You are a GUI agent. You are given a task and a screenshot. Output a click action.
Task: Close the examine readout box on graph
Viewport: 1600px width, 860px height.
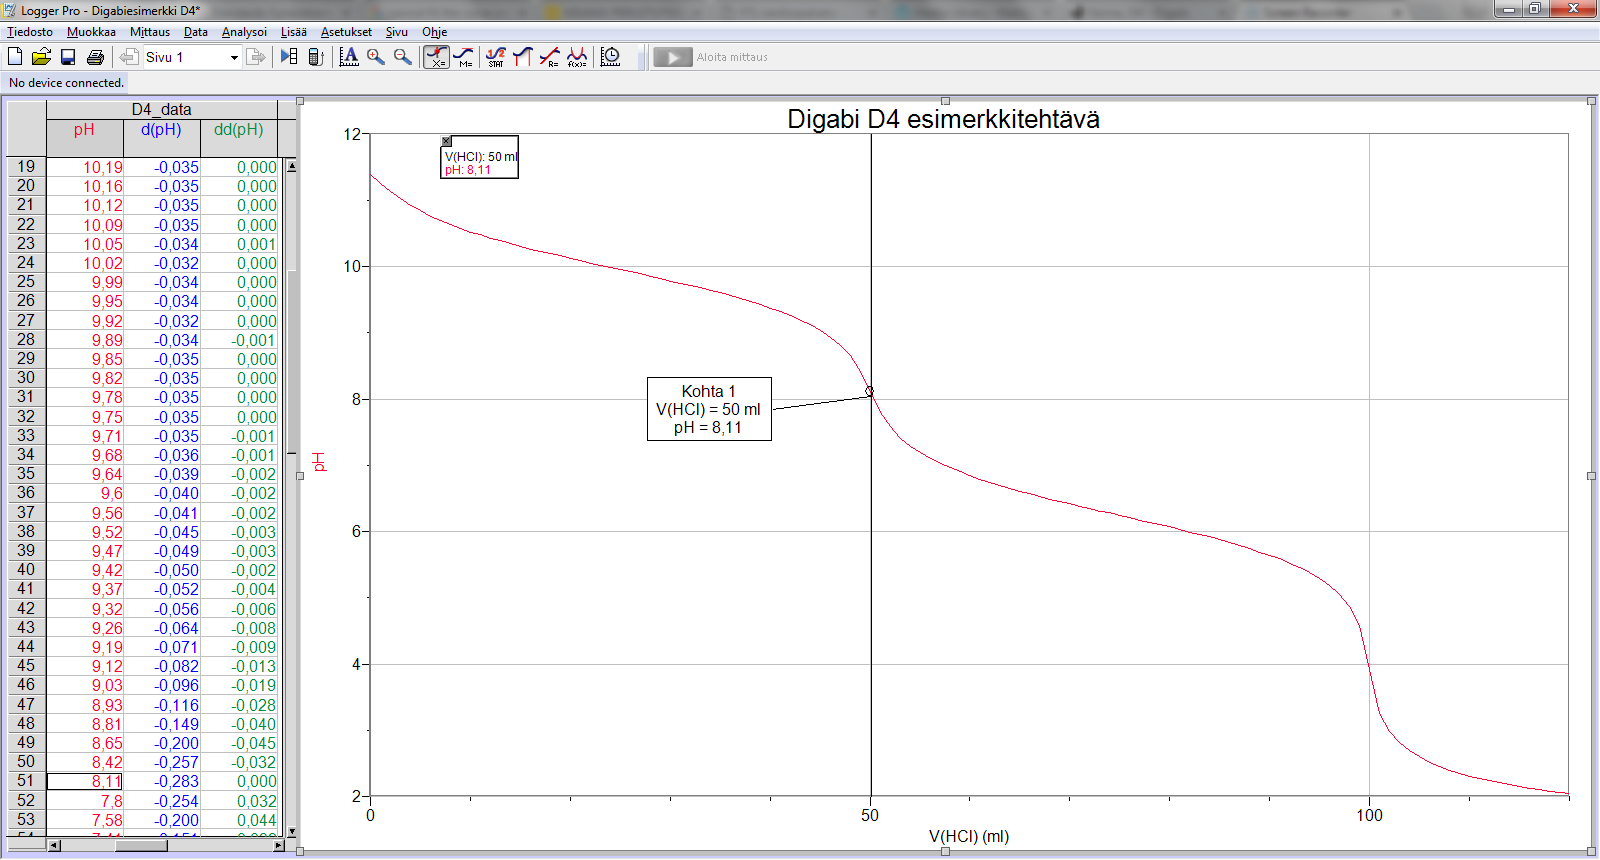[447, 142]
